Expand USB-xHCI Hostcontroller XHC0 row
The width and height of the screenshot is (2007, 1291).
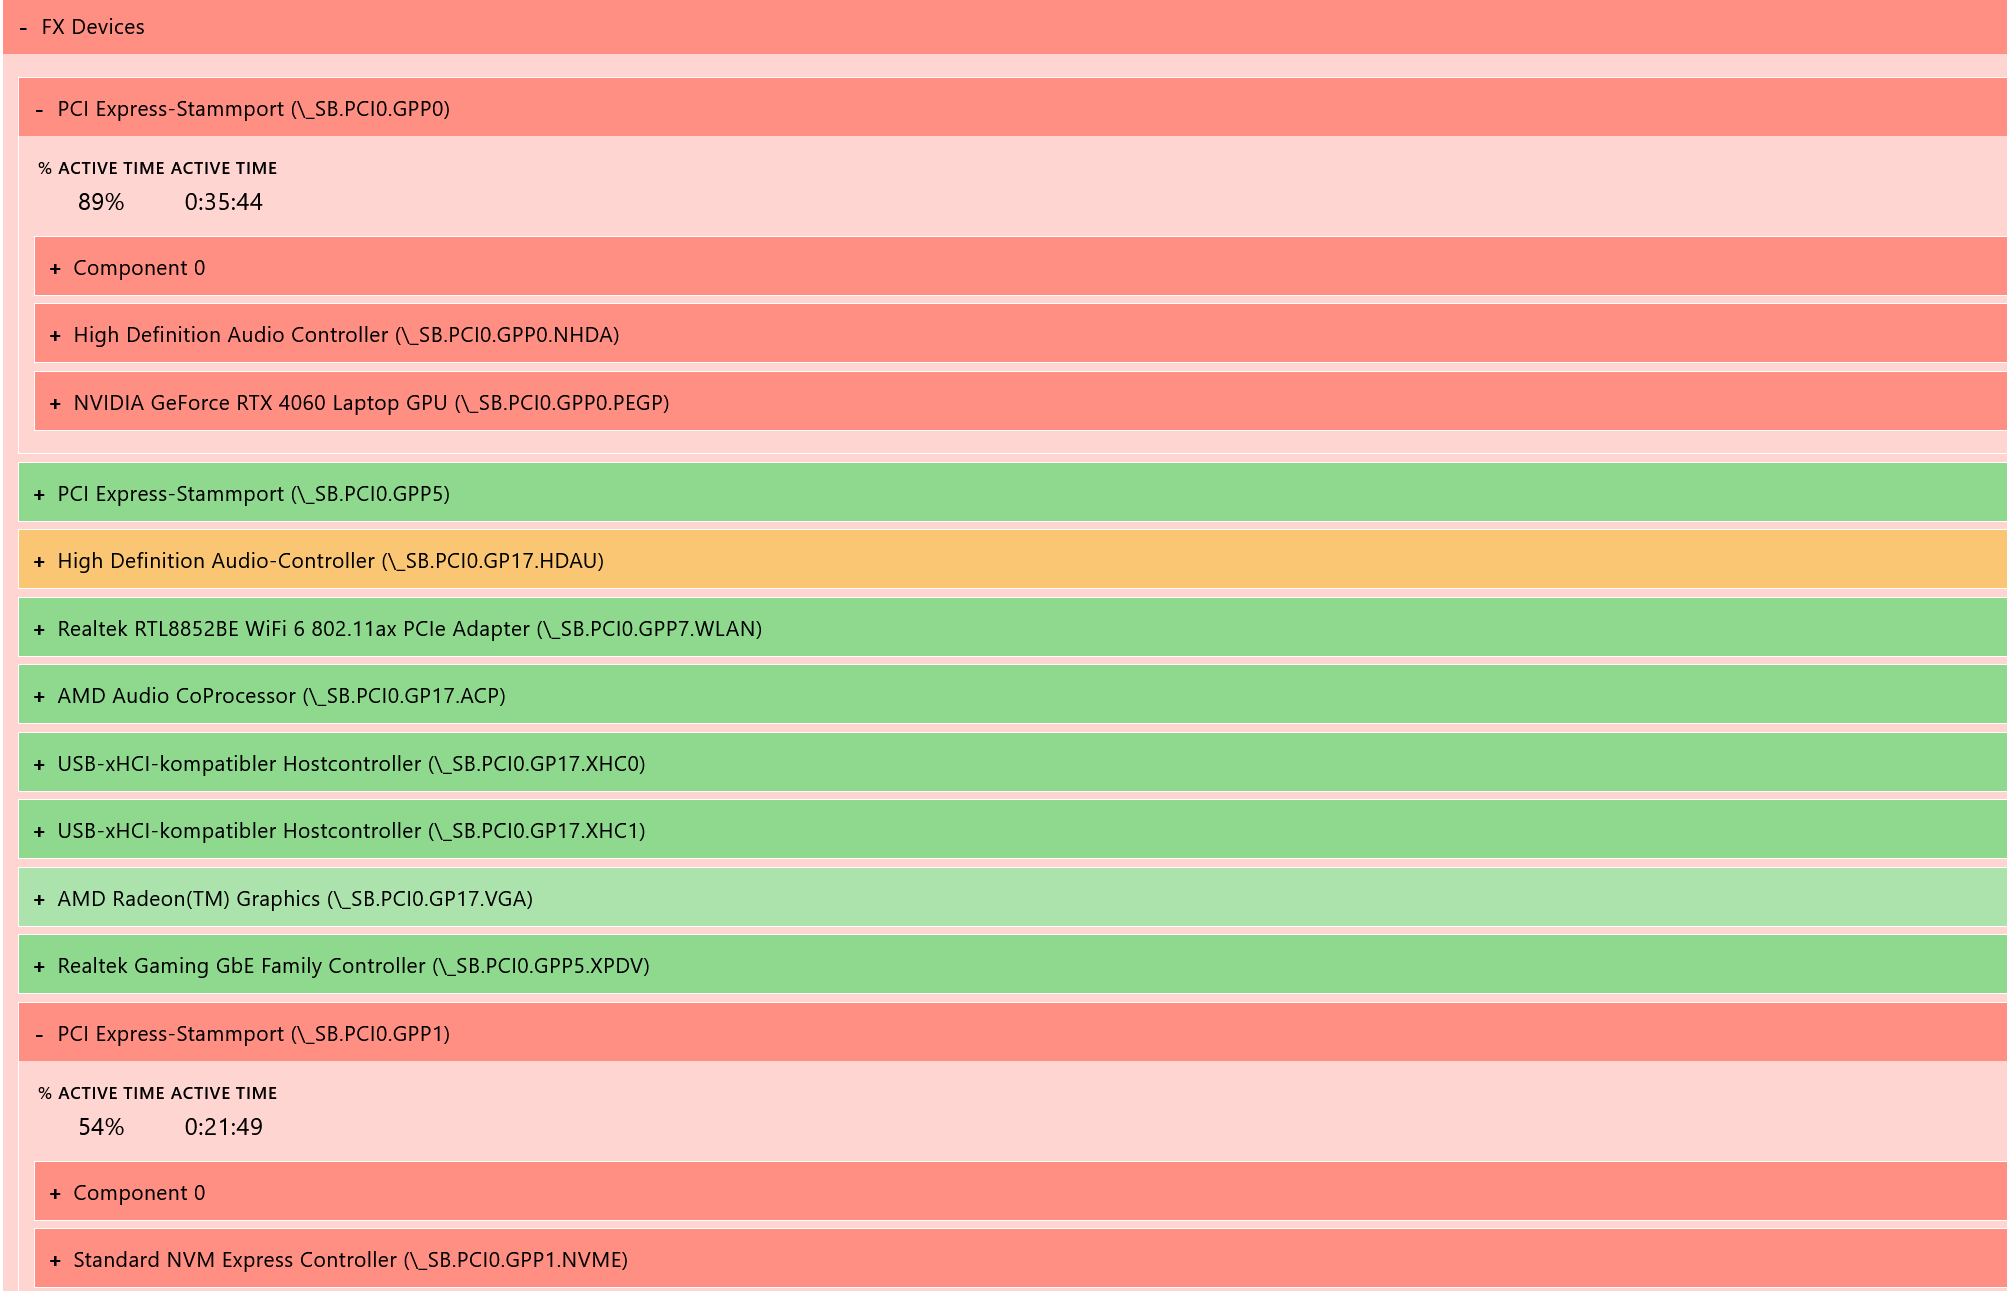point(39,764)
